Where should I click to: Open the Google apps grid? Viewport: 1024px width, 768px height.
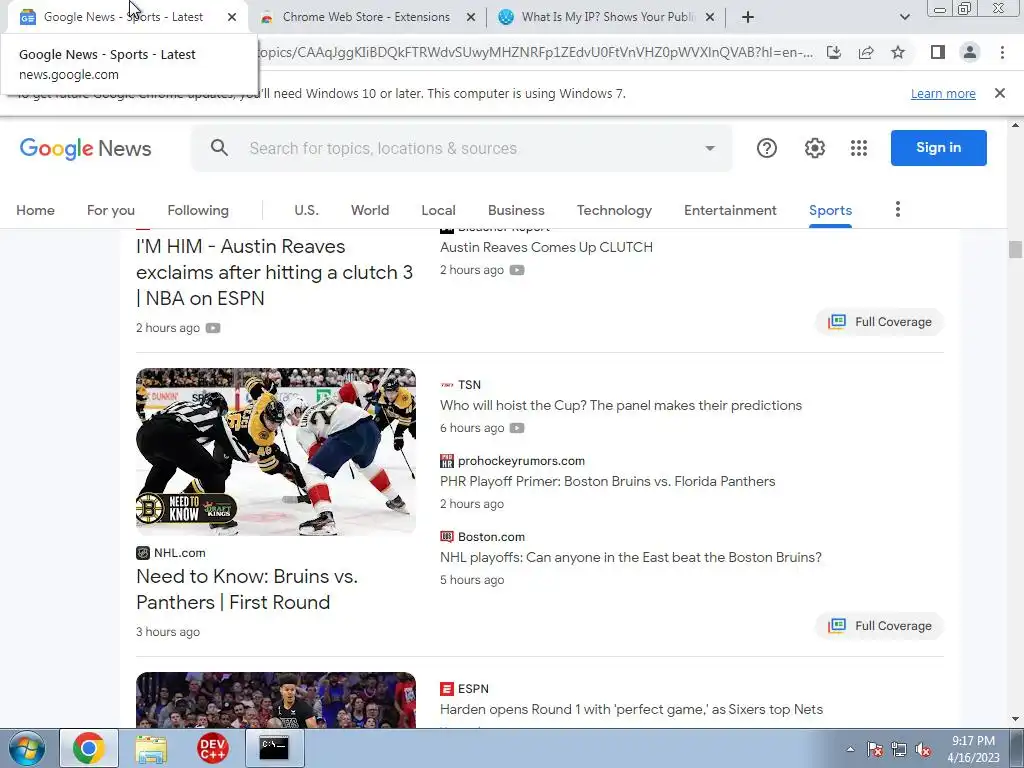click(859, 148)
